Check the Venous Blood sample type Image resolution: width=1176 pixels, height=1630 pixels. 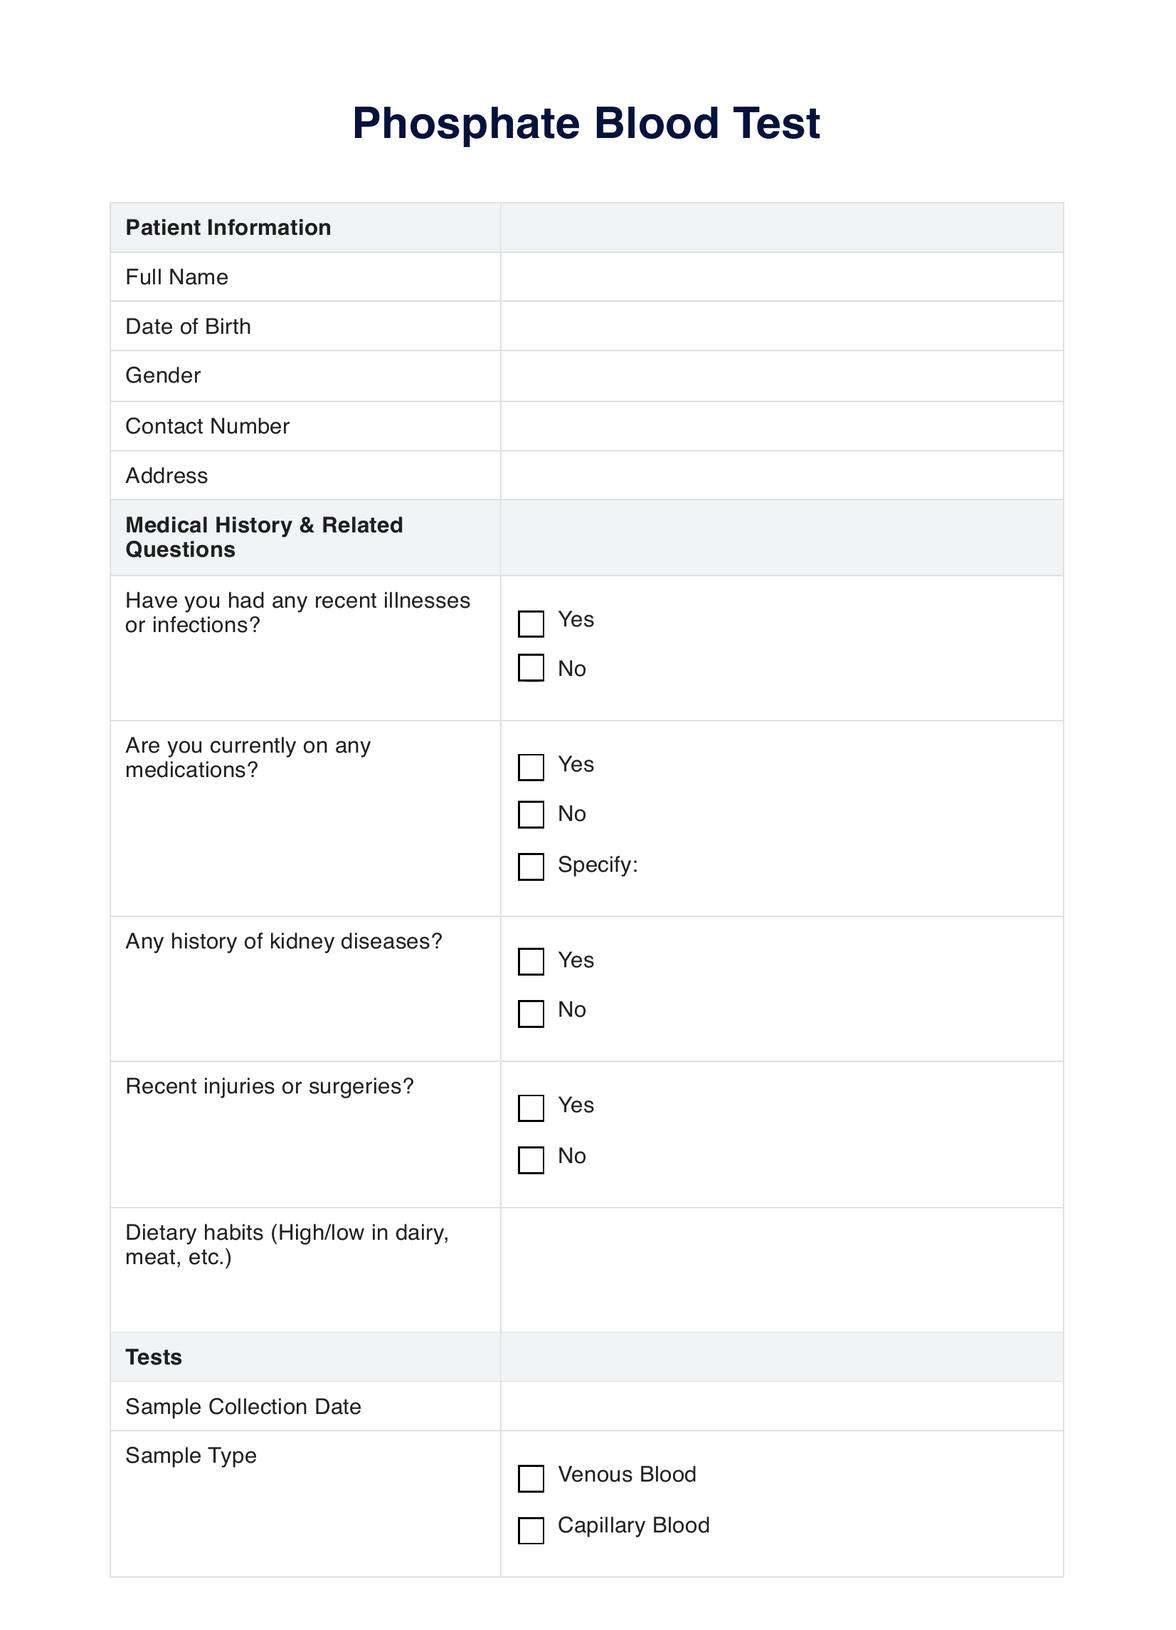coord(531,1478)
